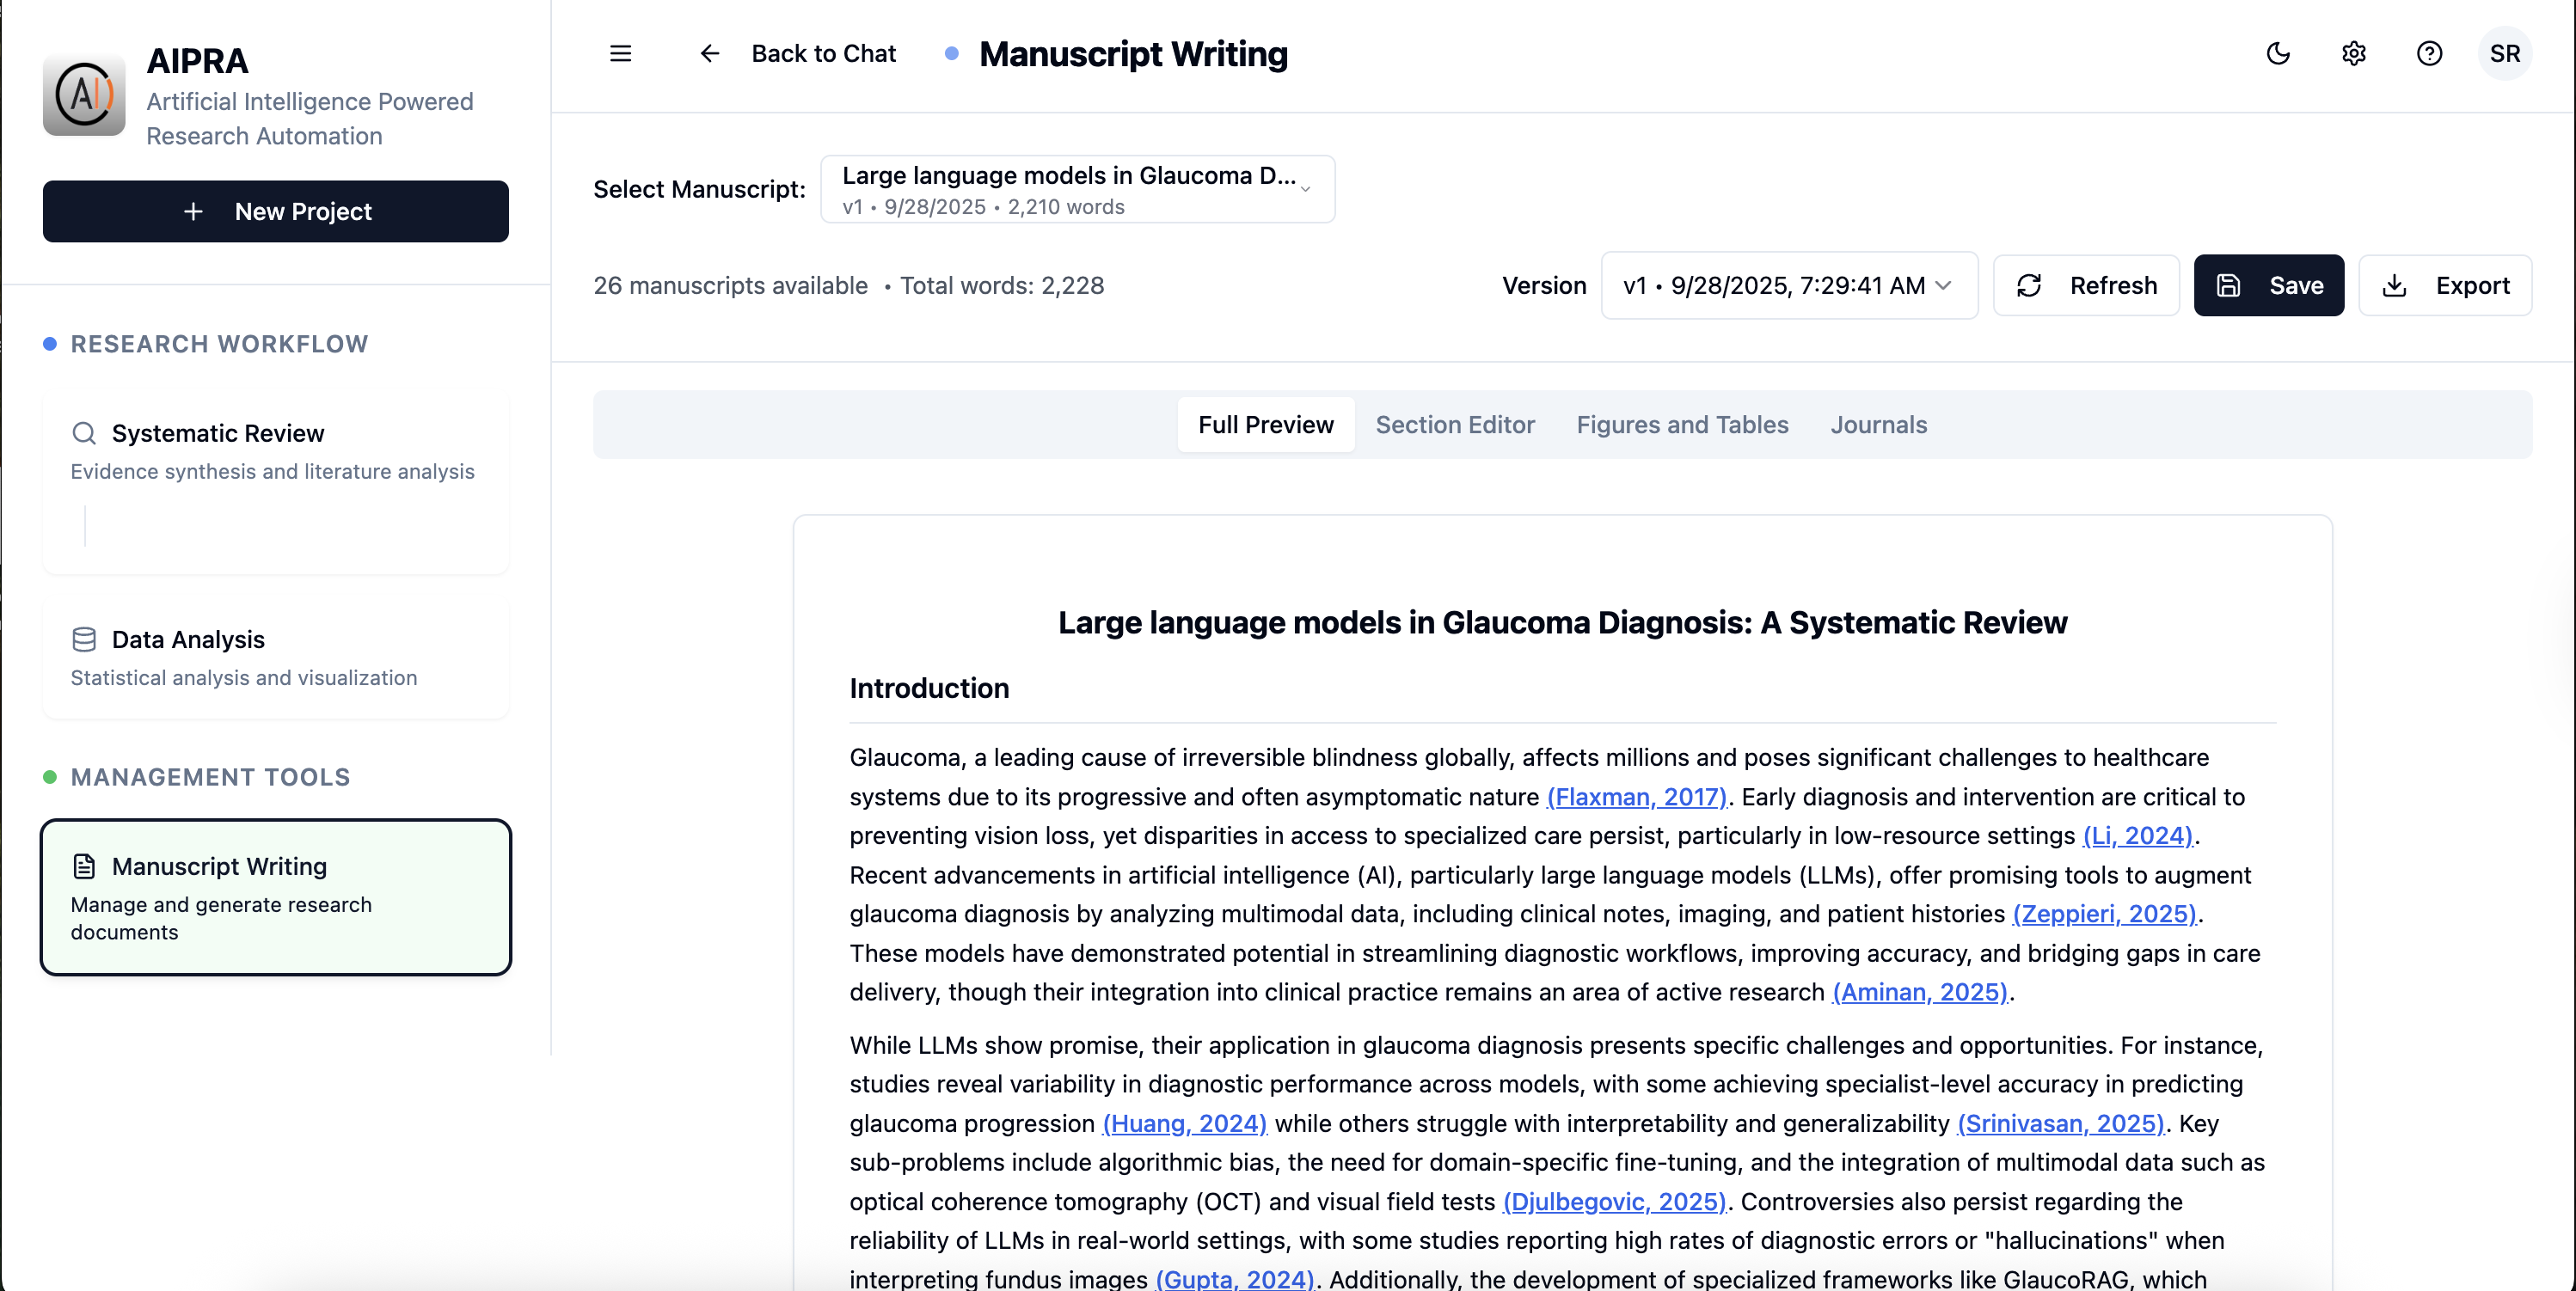This screenshot has height=1291, width=2576.
Task: Open the Select Manuscript dropdown
Action: pyautogui.click(x=1077, y=189)
